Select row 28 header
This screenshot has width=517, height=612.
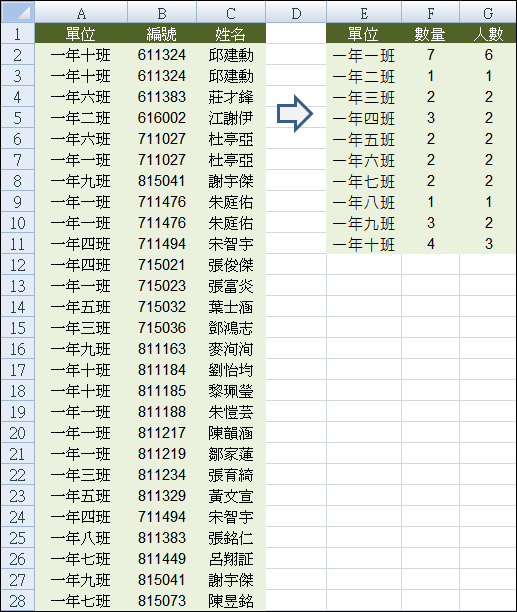[18, 601]
